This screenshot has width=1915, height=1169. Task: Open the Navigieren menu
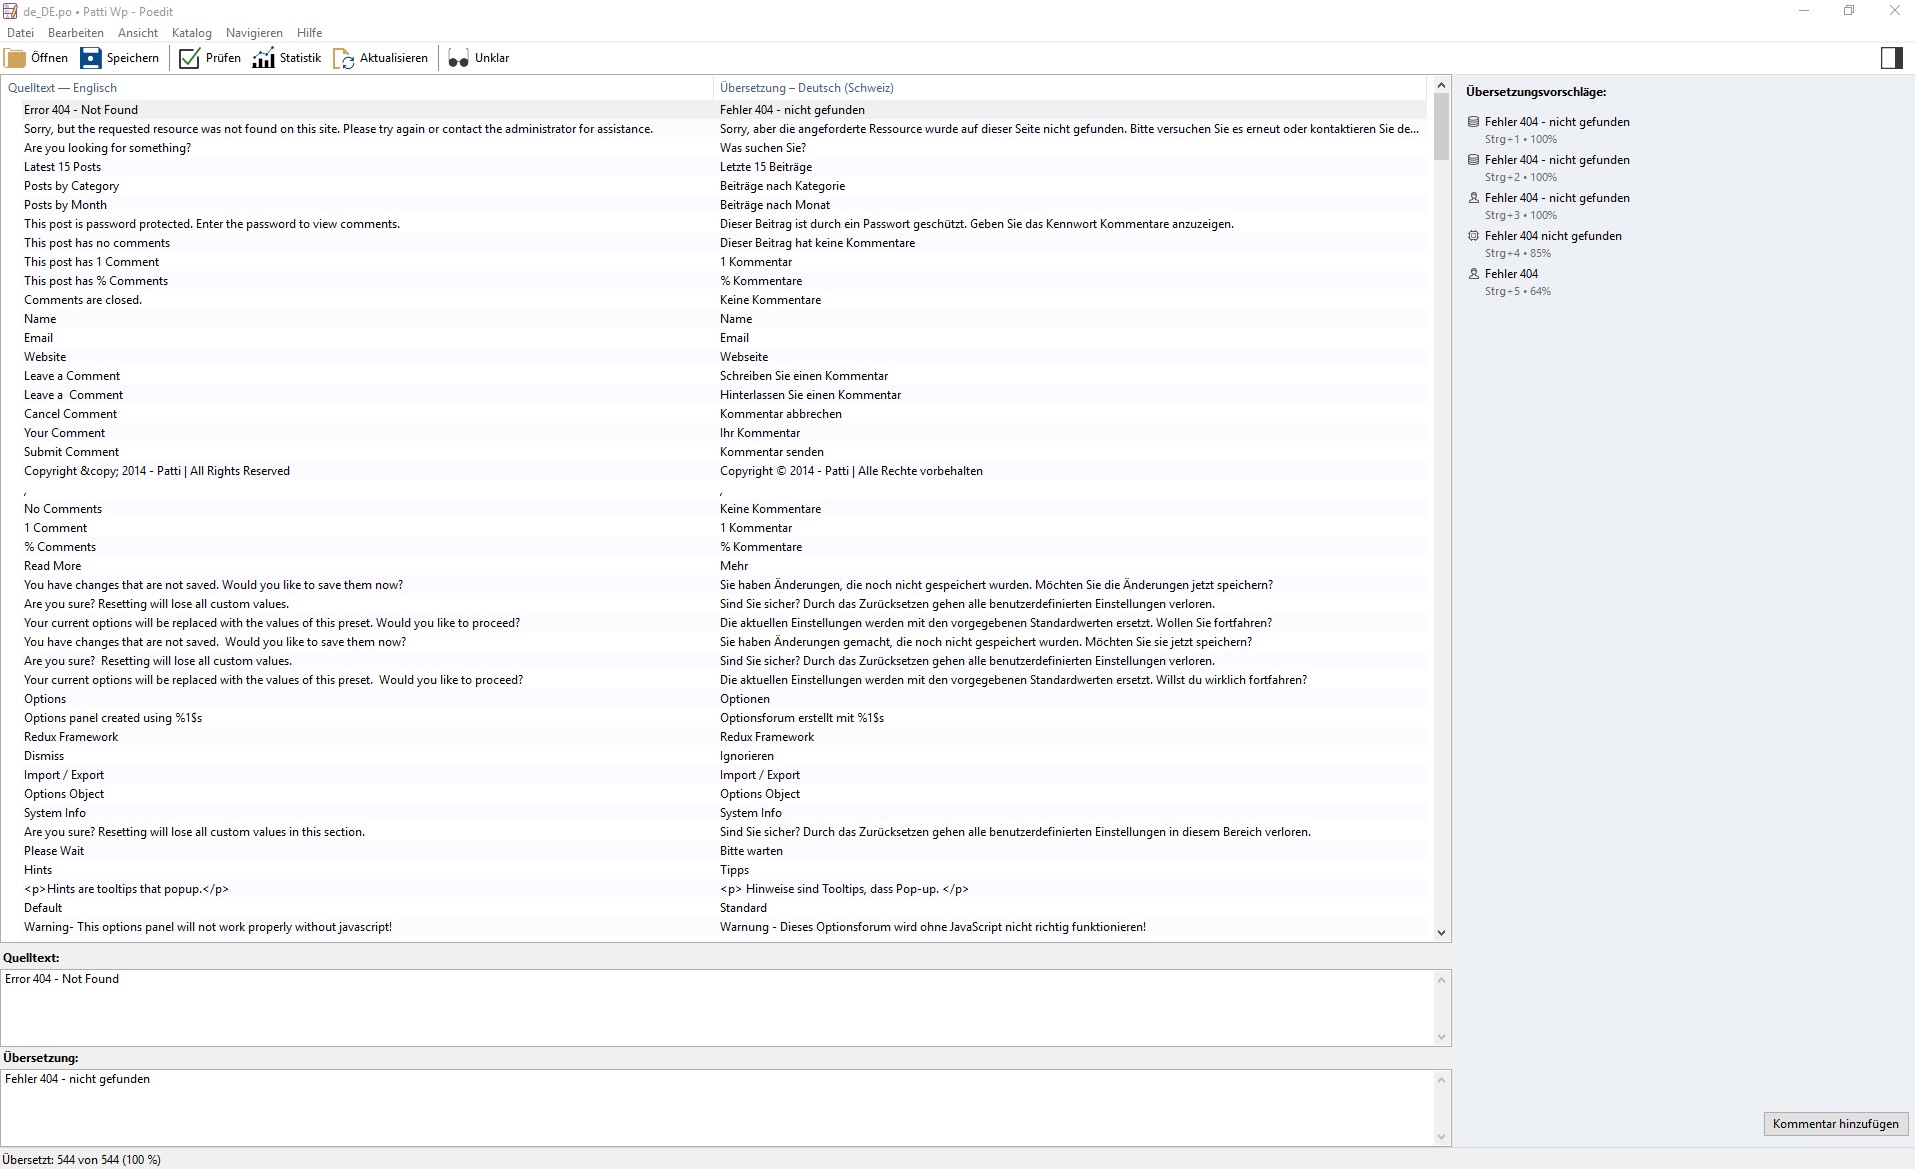(254, 33)
